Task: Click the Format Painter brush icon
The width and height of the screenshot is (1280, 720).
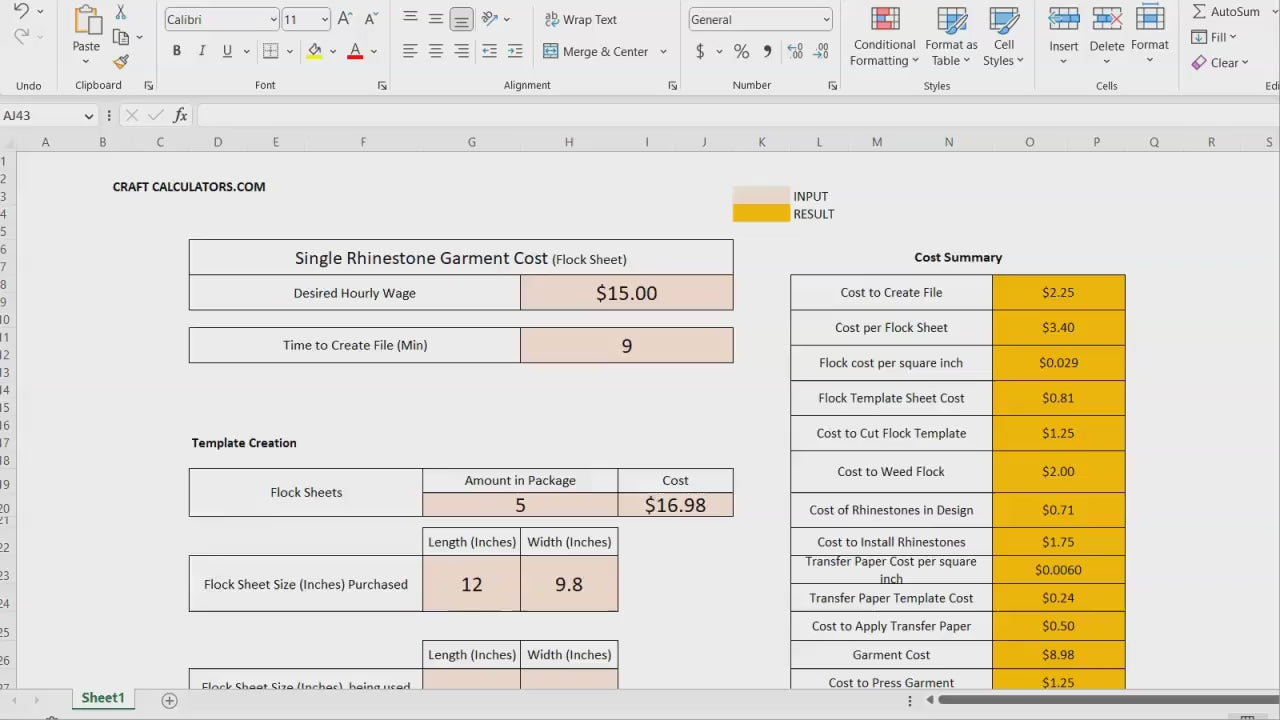Action: click(x=121, y=62)
